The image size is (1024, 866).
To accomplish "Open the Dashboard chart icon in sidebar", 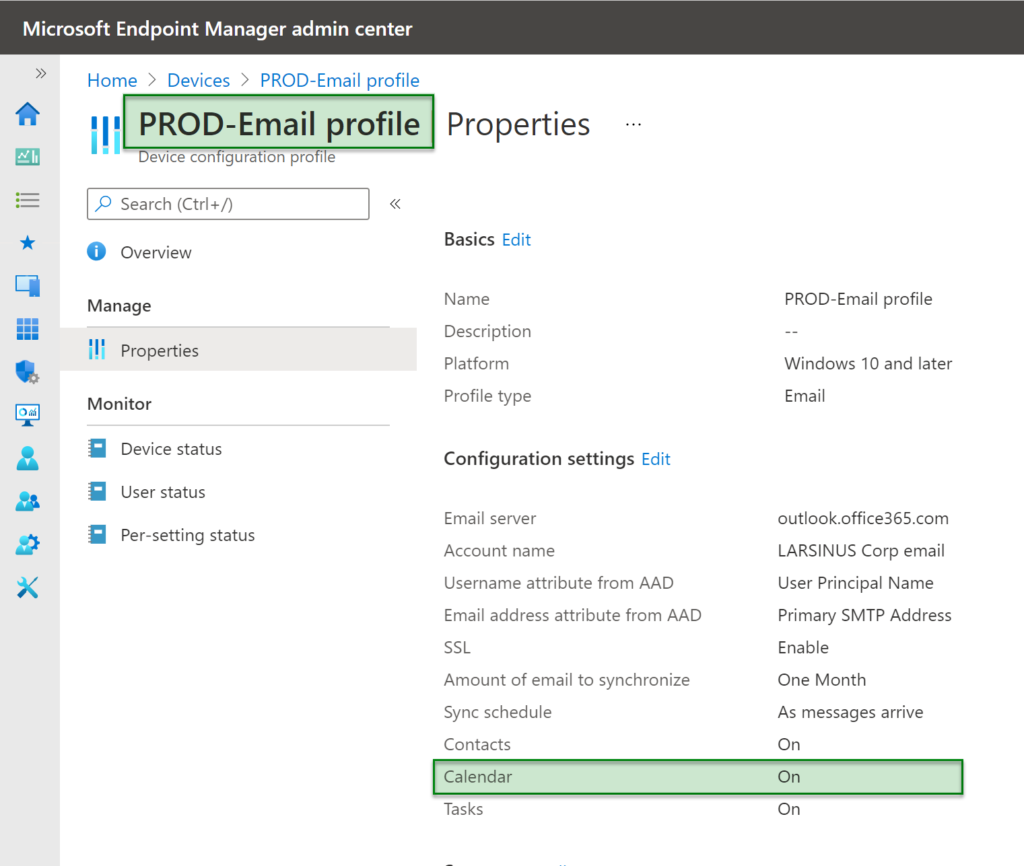I will 27,157.
